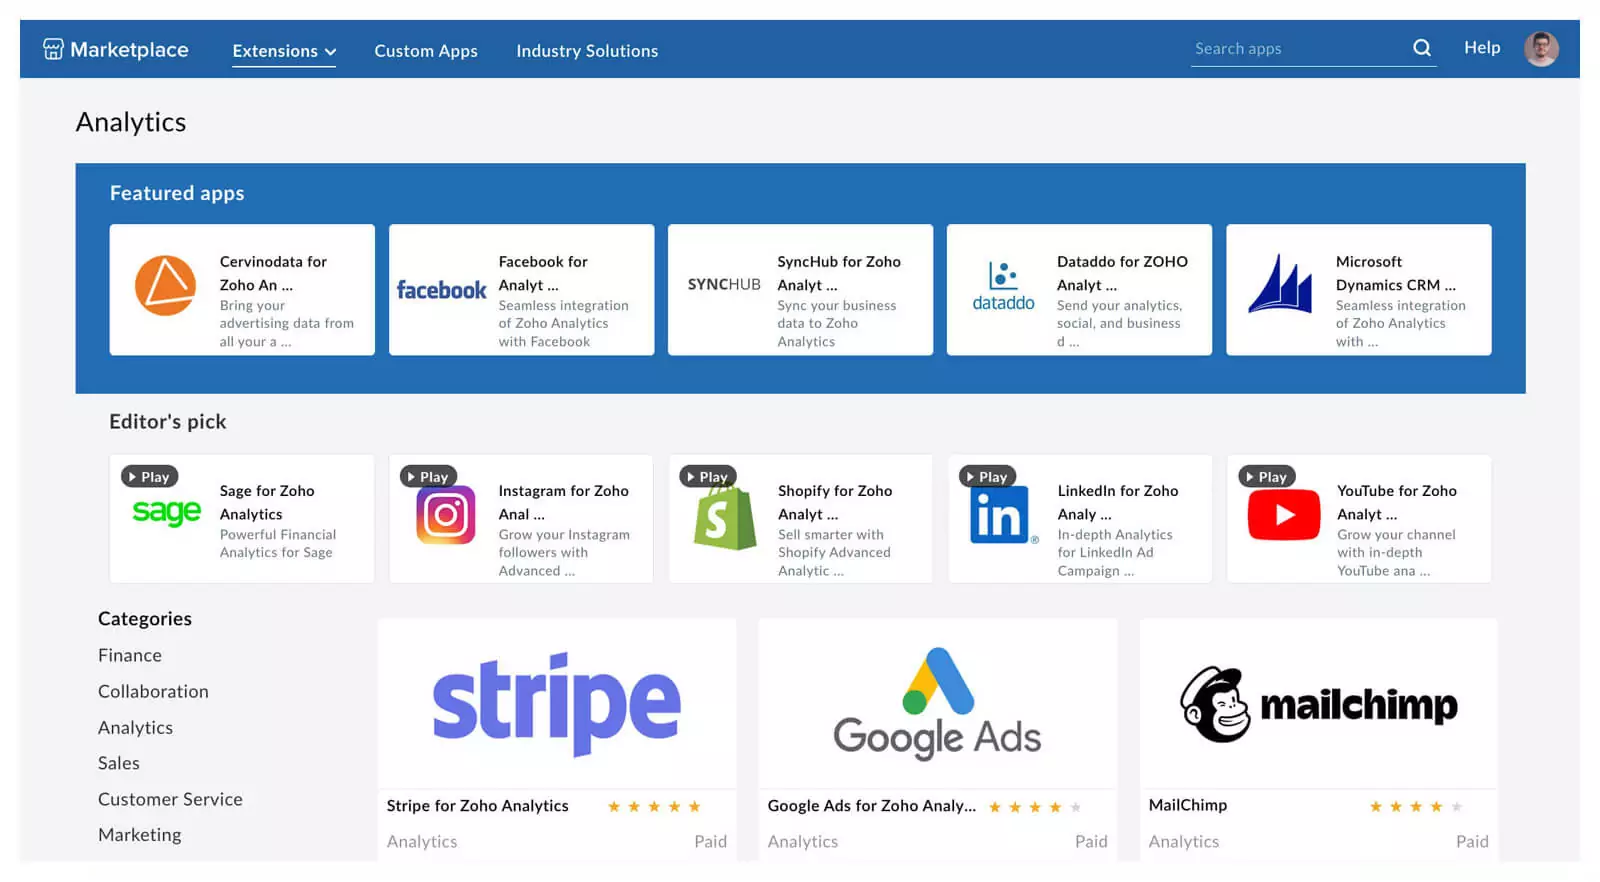Click the Marketplace home title
Viewport: 1600px width, 882px height.
pos(129,49)
